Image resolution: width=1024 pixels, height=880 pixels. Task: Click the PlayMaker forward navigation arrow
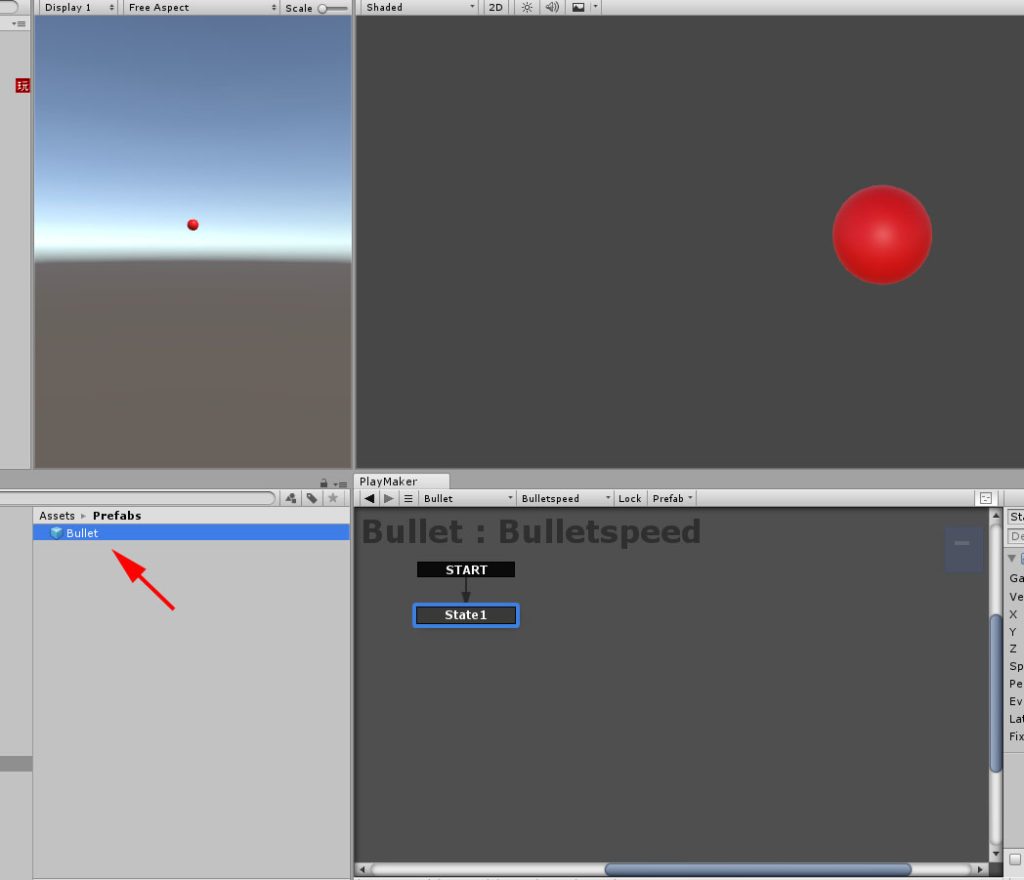click(388, 497)
